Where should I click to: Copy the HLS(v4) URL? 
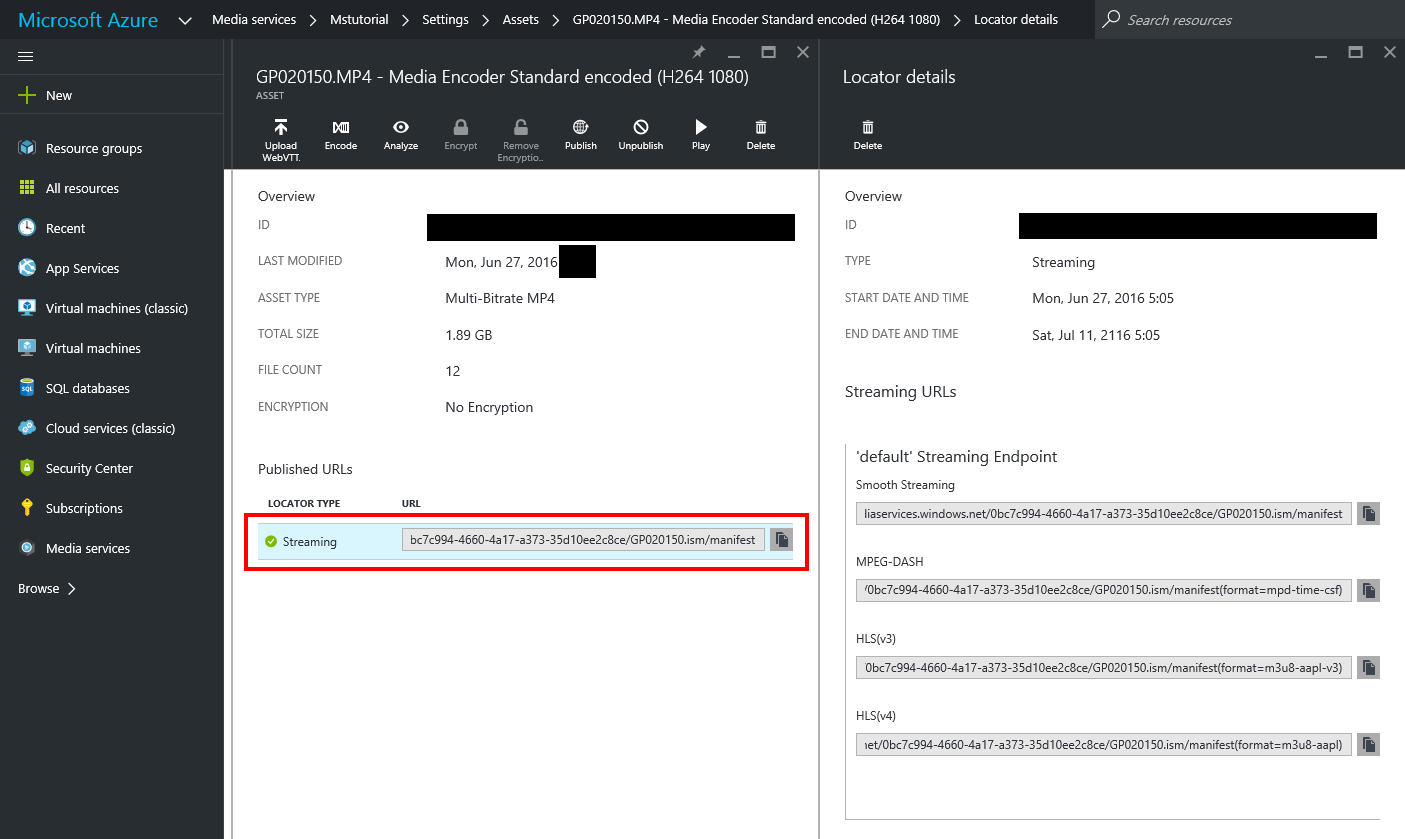click(x=1369, y=744)
